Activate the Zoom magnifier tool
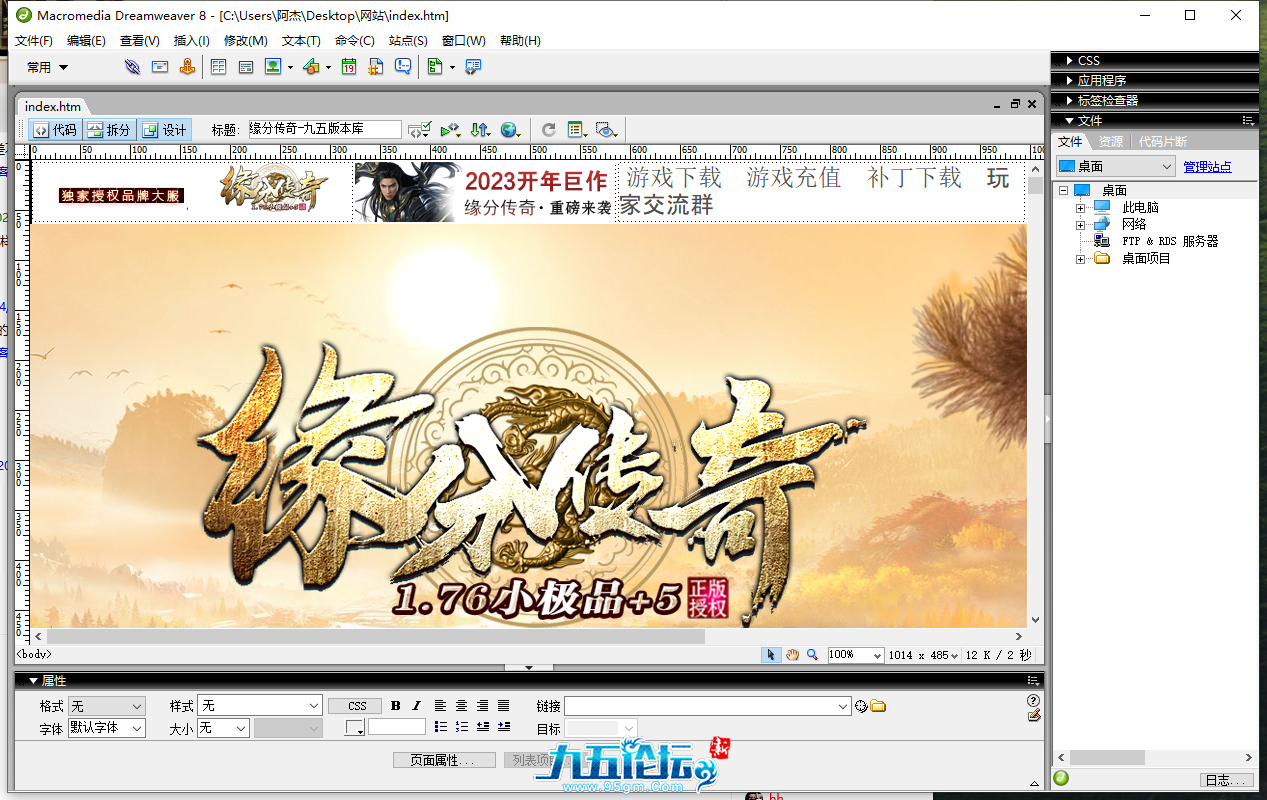The height and width of the screenshot is (800, 1267). 812,655
